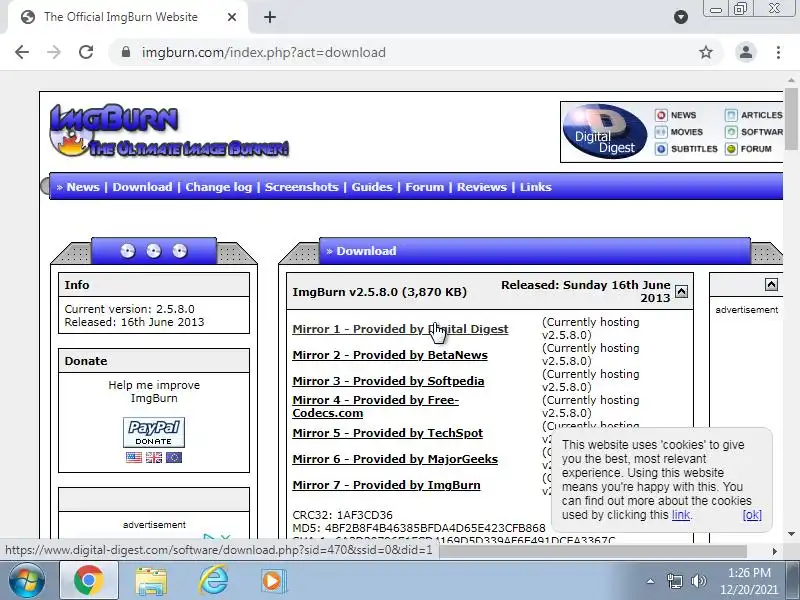Open the Change log nav item
This screenshot has height=600, width=800.
(x=218, y=187)
